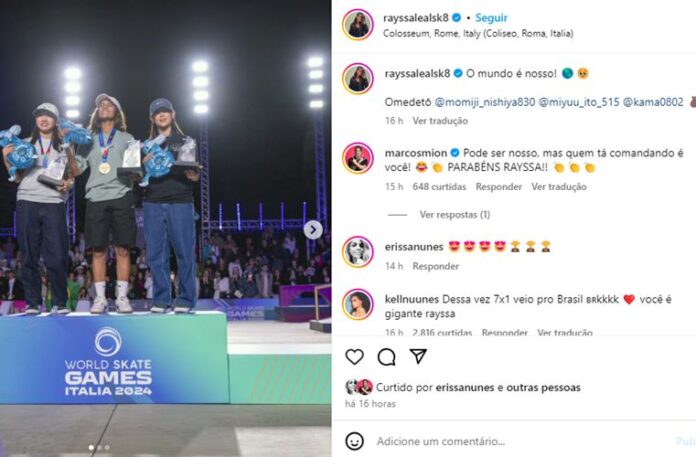Reply to erissanunes's comment
The image size is (696, 457).
coord(435,266)
